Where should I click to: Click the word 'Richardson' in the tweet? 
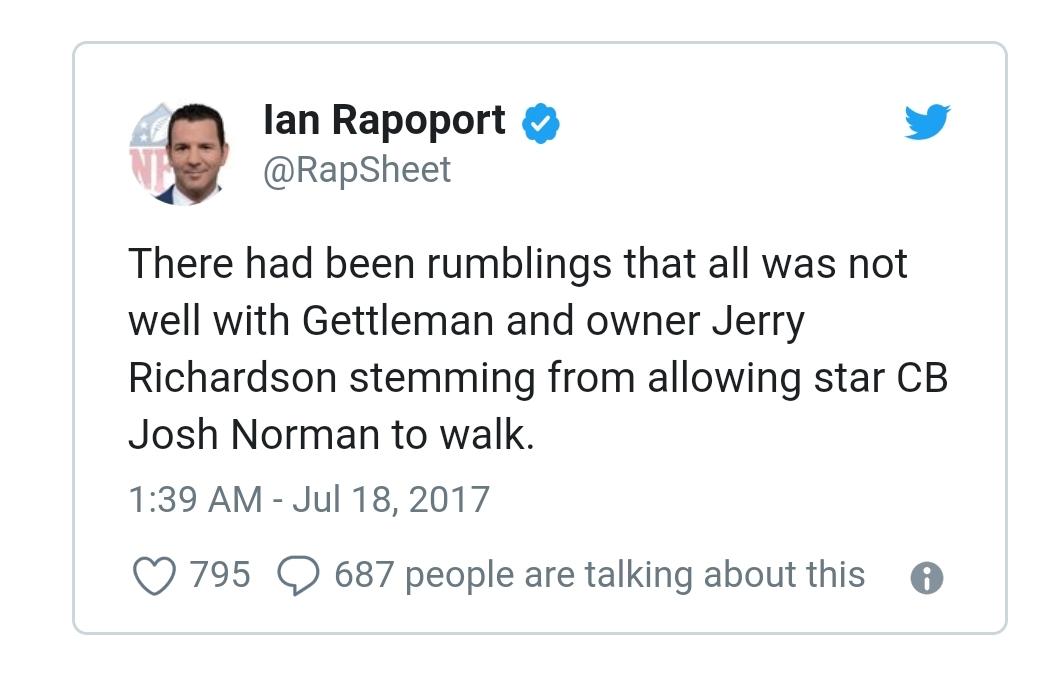232,378
